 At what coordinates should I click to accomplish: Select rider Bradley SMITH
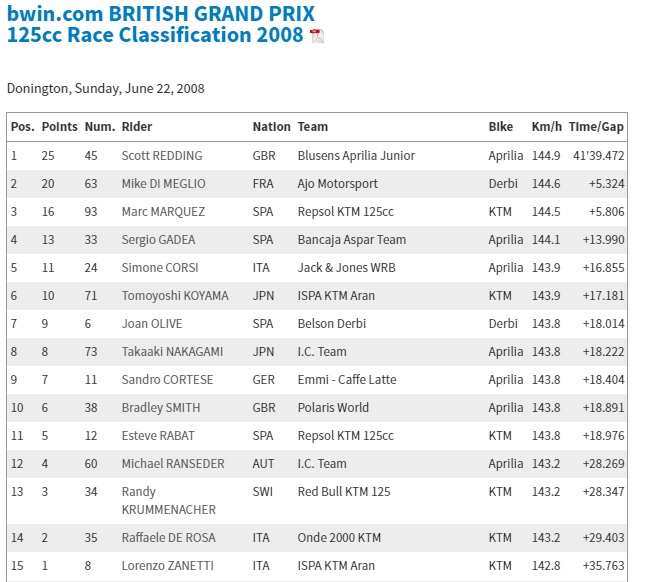point(160,408)
